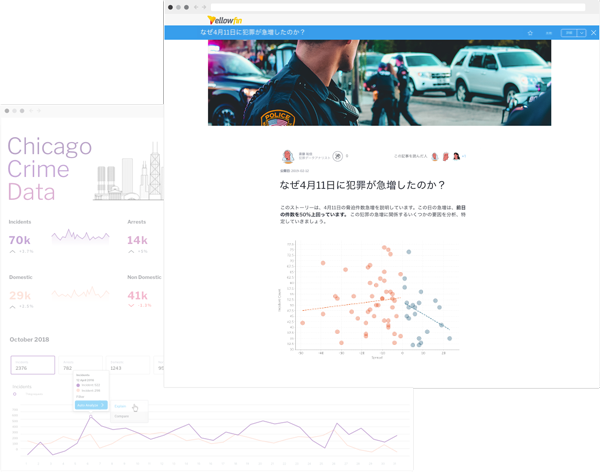Open dropdown arrow beside the header button
600x472 pixels.
(582, 33)
